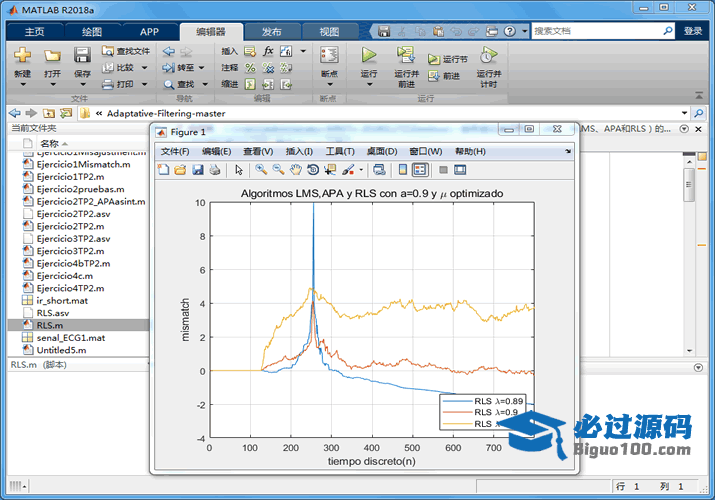This screenshot has width=715, height=500.
Task: Select the ir_short.mat file
Action: point(62,301)
